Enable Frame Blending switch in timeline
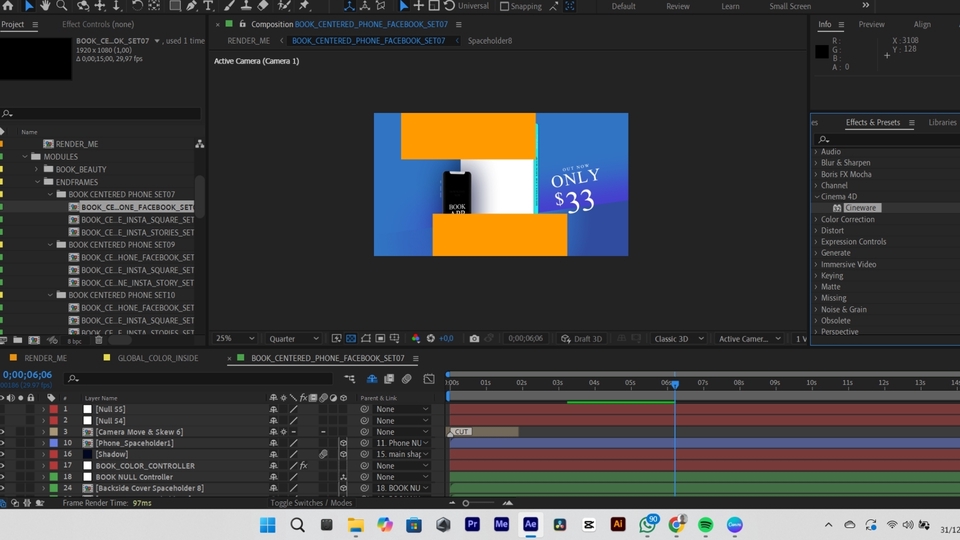960x540 pixels. (389, 379)
